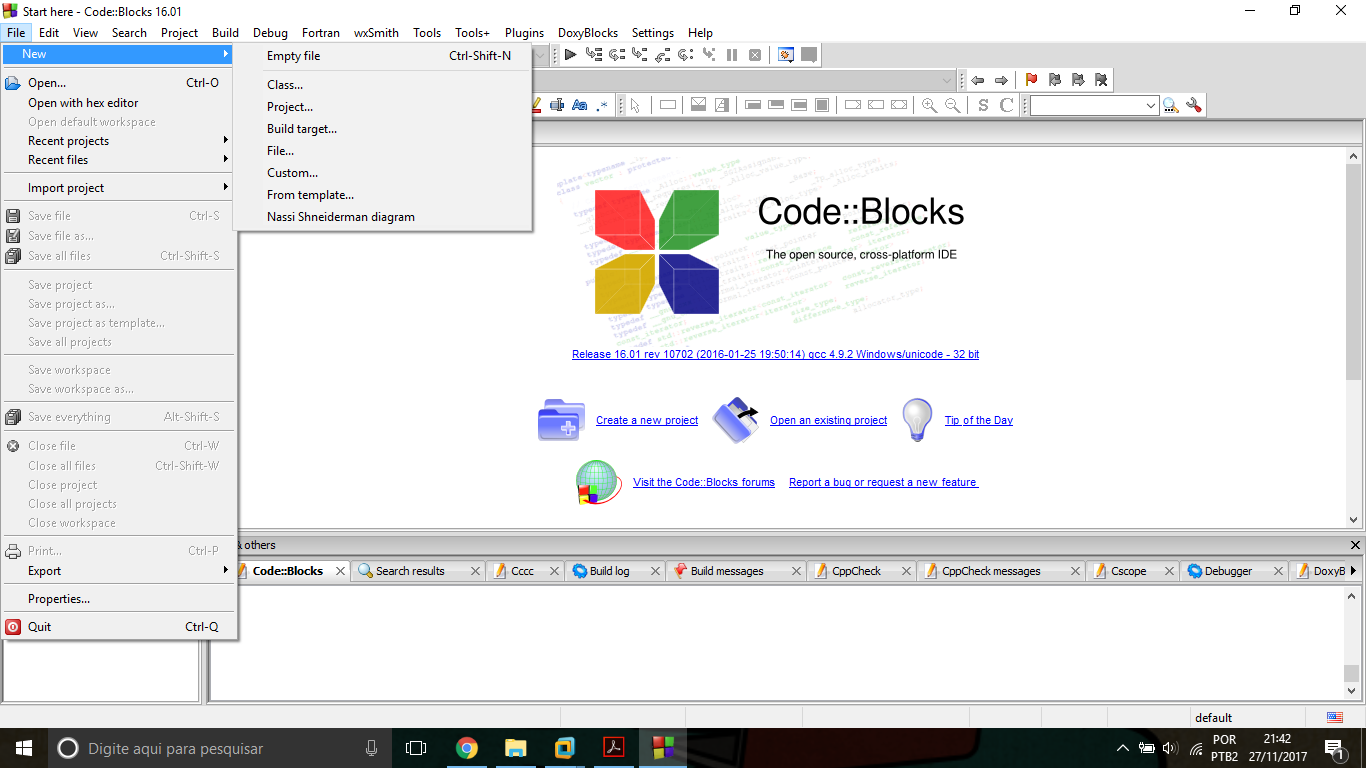Select Open with hex editor
This screenshot has height=768, width=1366.
tap(118, 103)
